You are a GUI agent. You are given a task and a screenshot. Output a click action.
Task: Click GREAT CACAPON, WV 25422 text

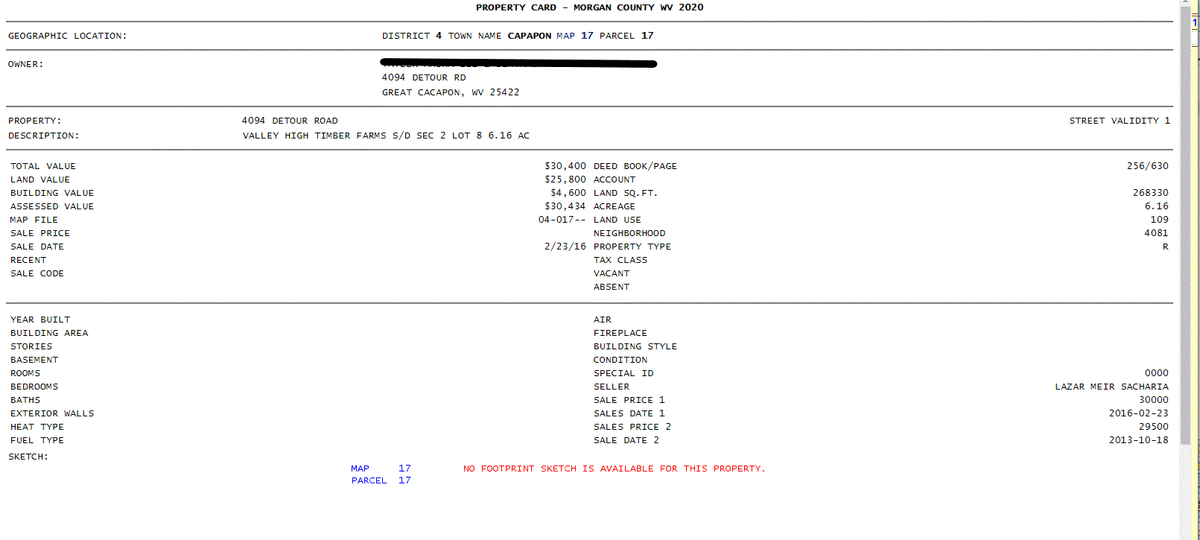coord(450,92)
